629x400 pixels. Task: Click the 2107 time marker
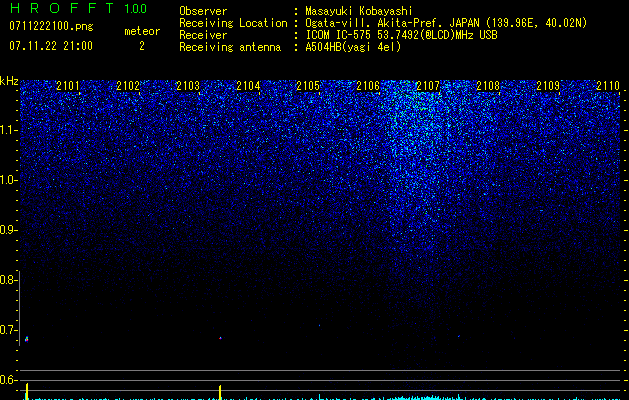coord(428,85)
